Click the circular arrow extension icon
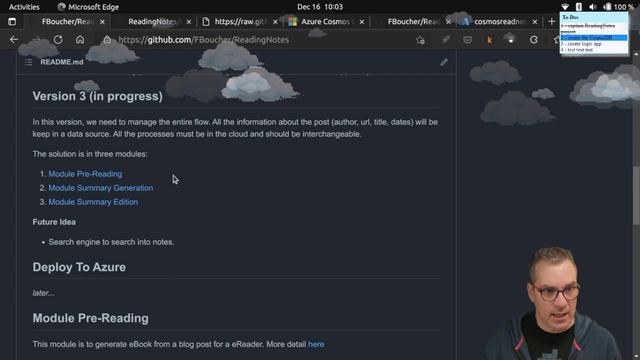Screen dimensions: 640x360 [x=533, y=40]
